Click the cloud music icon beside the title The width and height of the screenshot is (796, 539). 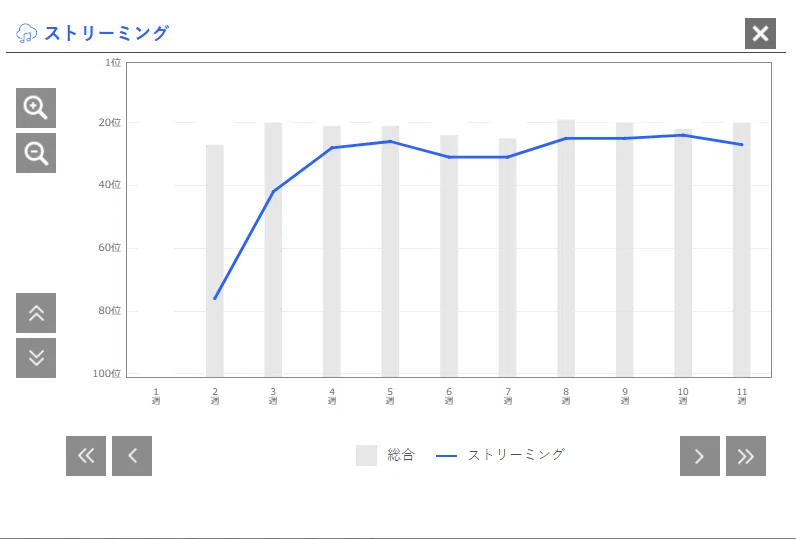(x=26, y=33)
